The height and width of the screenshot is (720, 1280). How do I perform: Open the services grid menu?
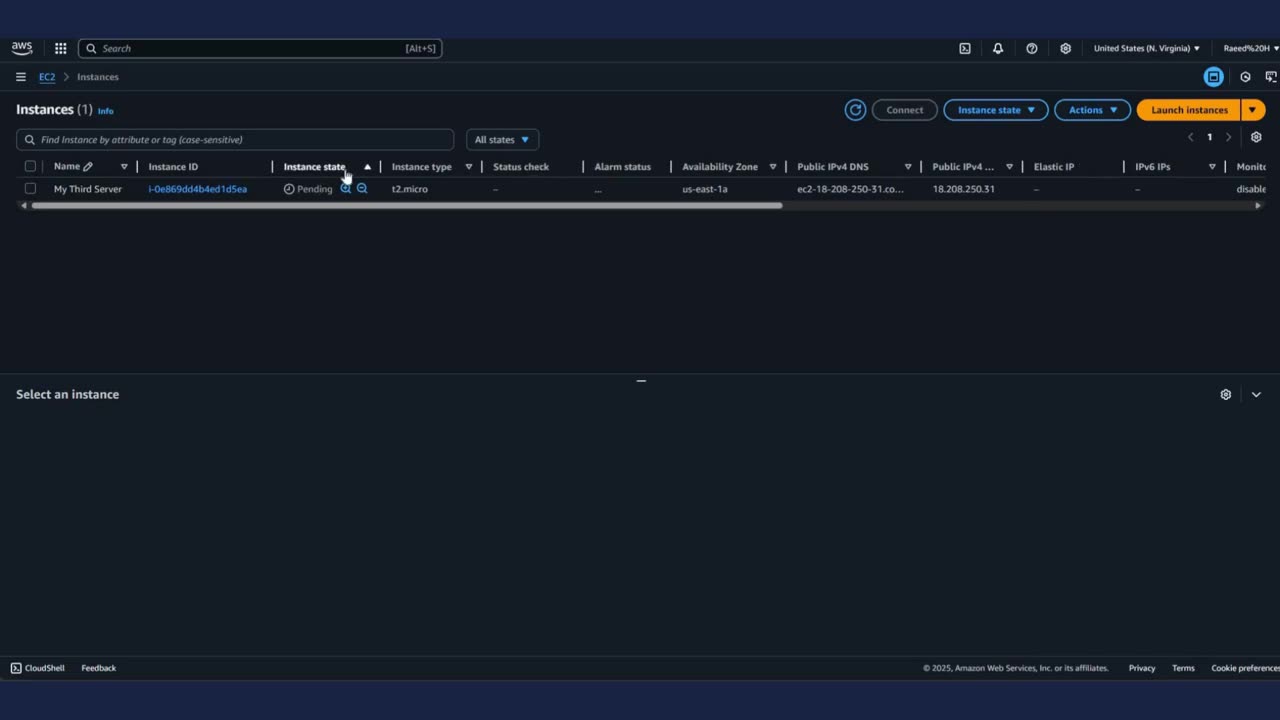pyautogui.click(x=61, y=48)
